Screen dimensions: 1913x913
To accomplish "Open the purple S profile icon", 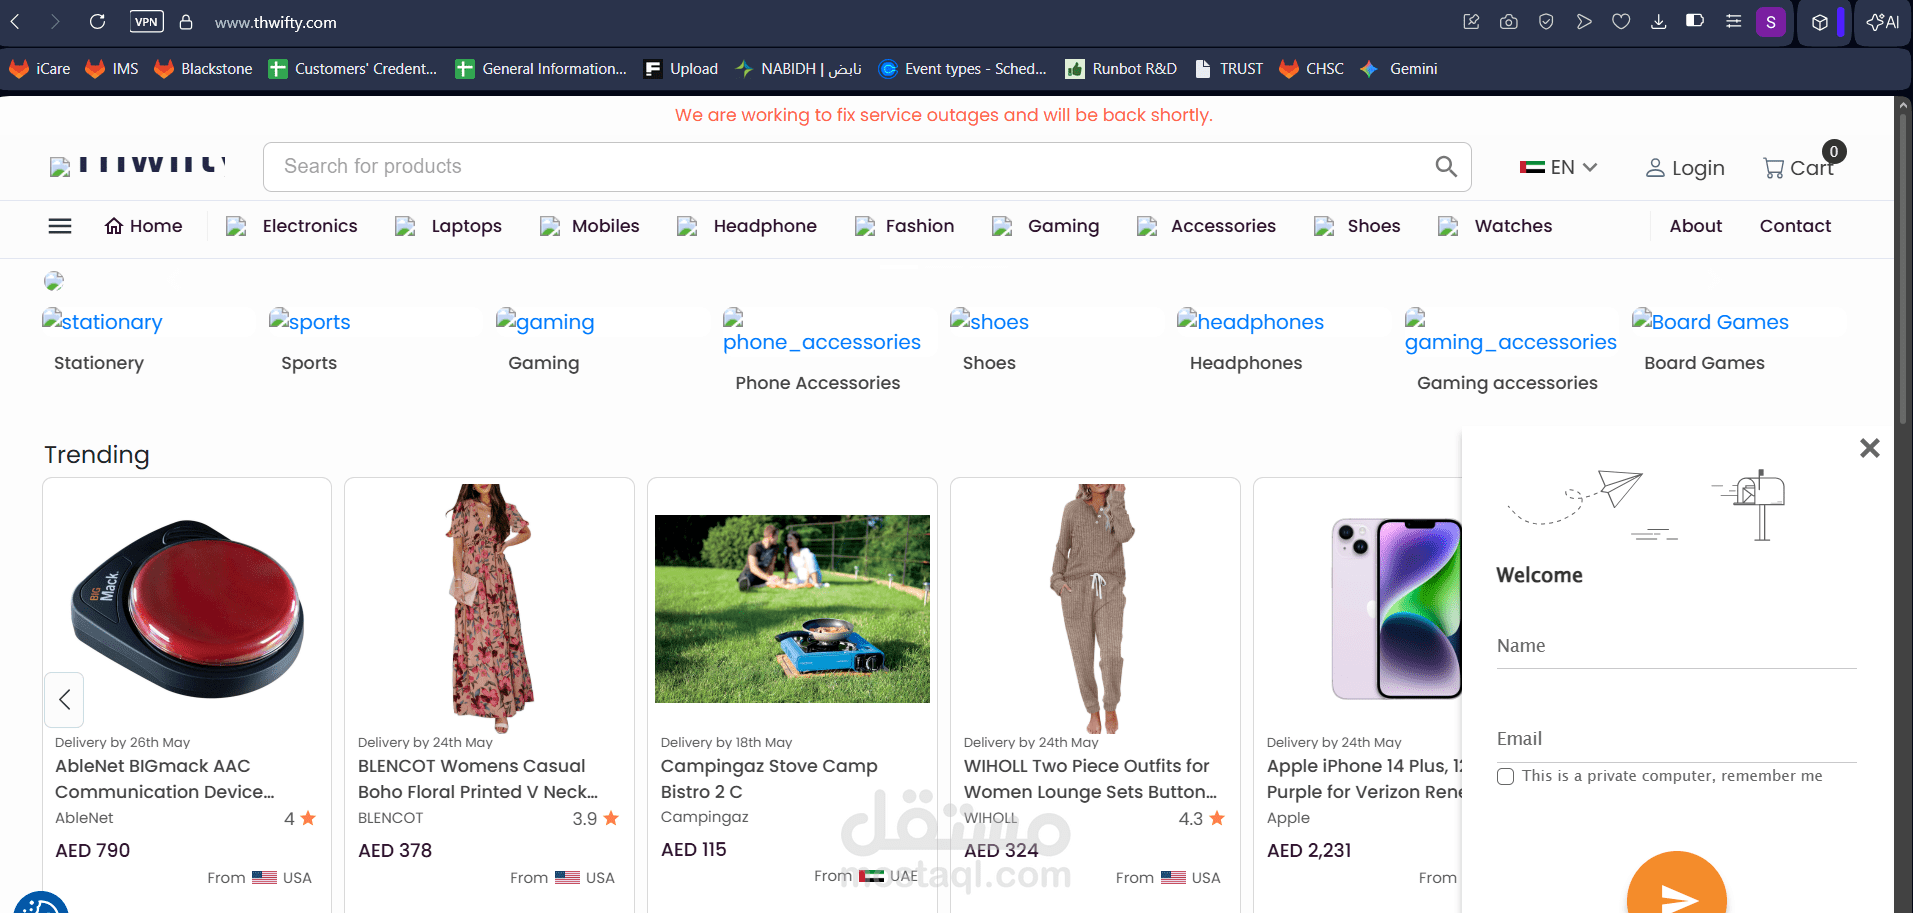I will 1771,21.
